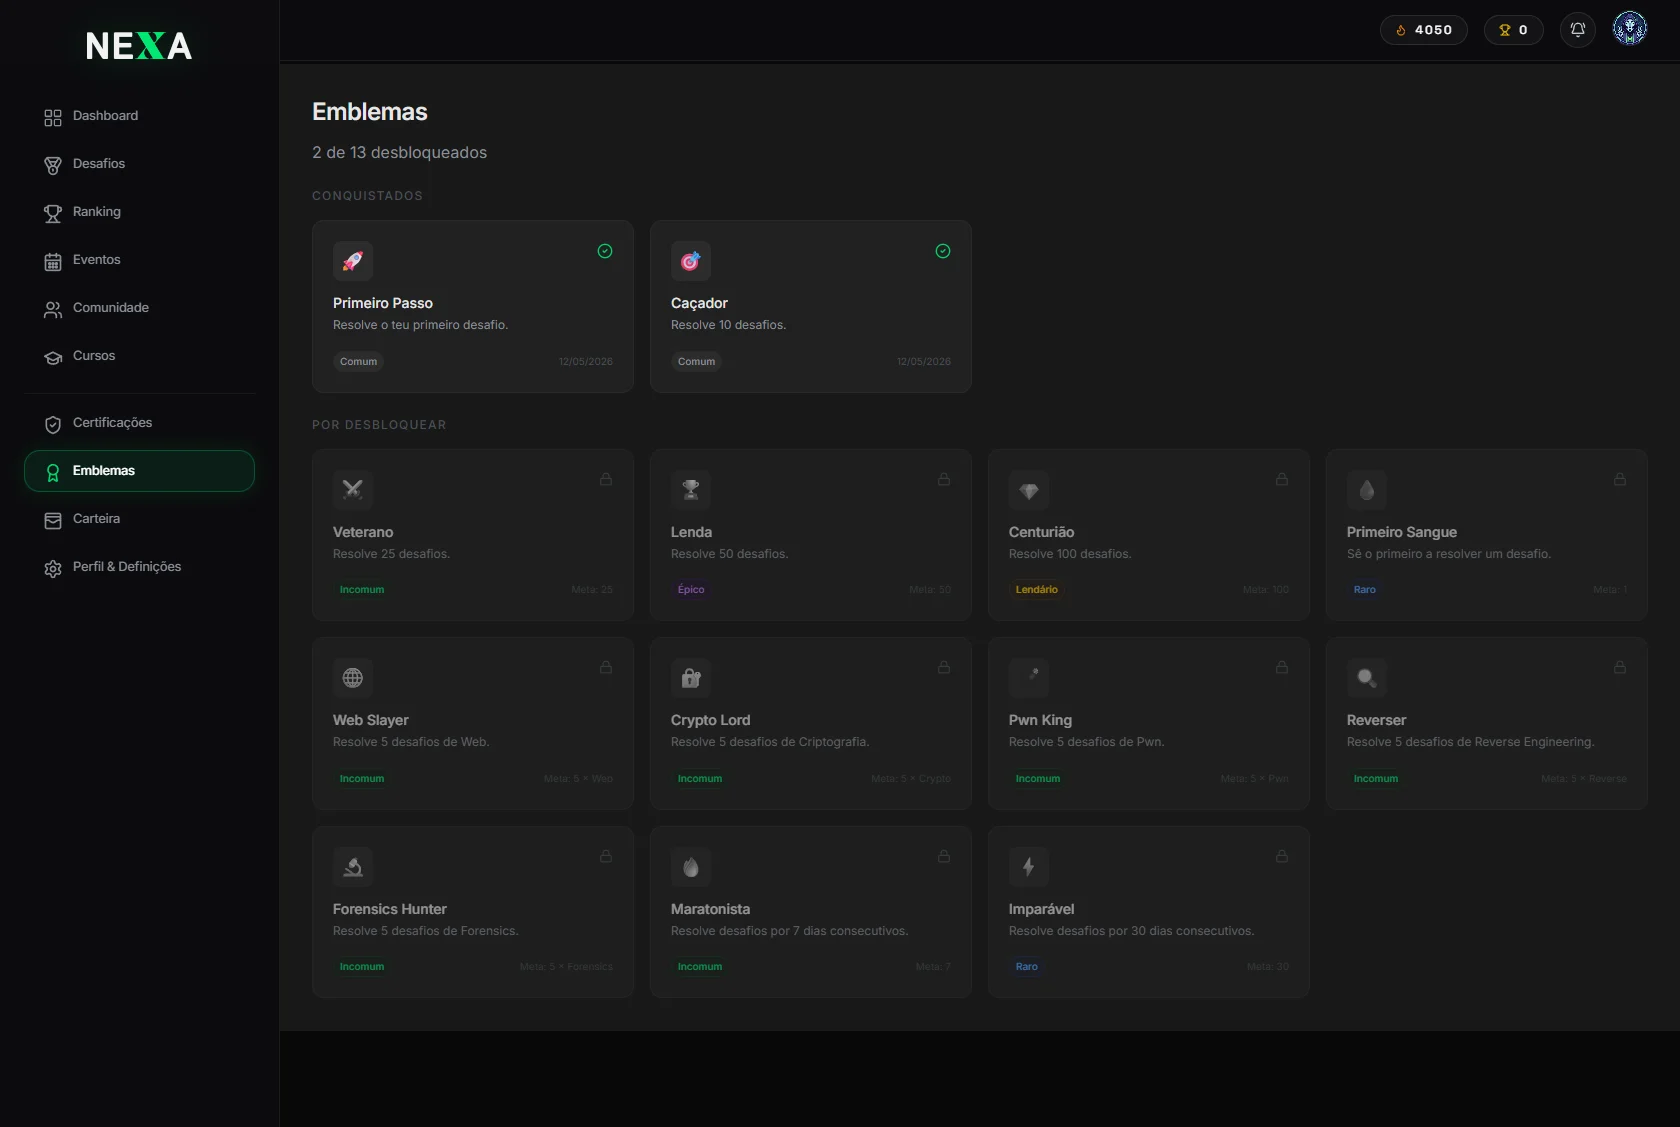Click the lock icon on Veterano card
The image size is (1680, 1127).
[606, 479]
